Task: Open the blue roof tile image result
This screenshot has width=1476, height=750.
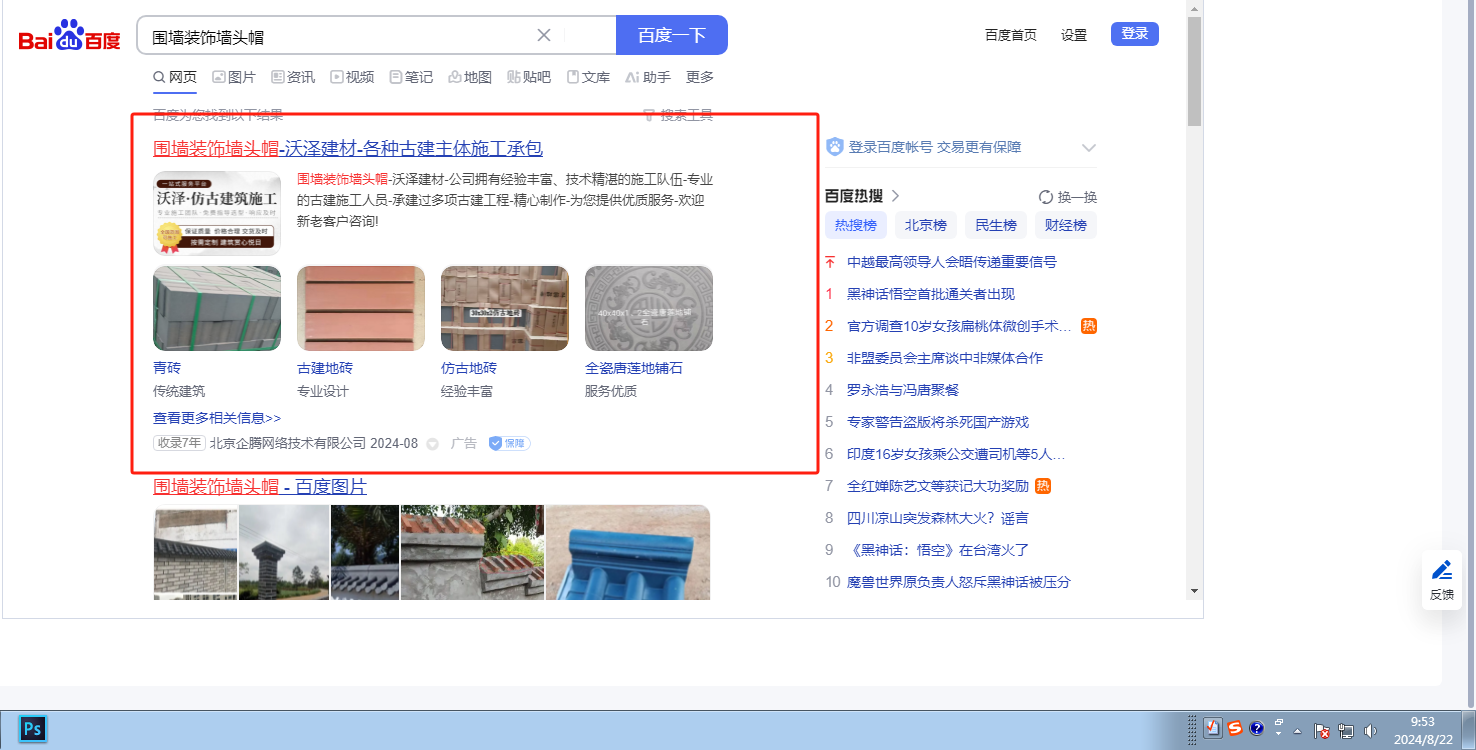Action: pos(628,552)
